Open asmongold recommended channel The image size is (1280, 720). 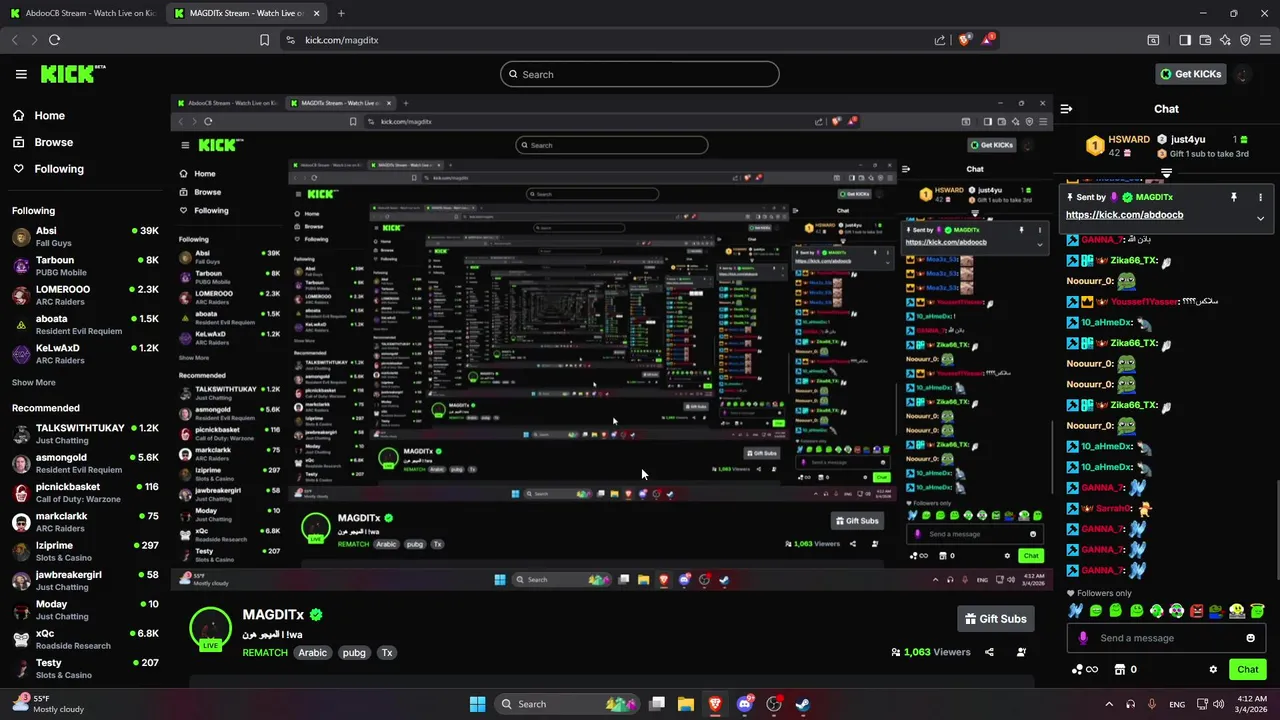click(x=85, y=463)
